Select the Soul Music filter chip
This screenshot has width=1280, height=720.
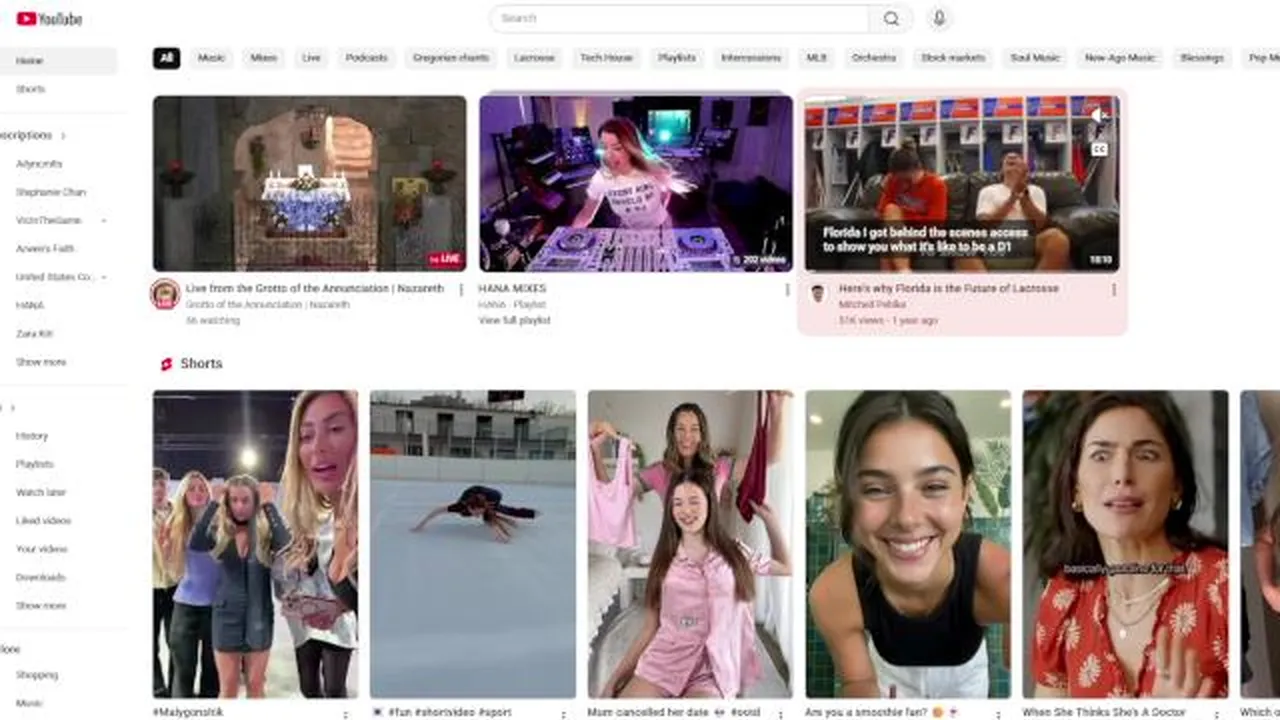coord(1035,58)
